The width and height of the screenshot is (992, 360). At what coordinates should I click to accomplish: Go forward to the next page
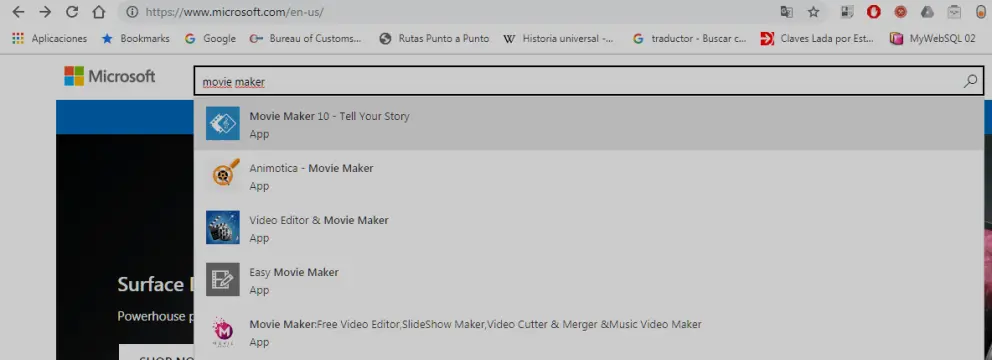coord(45,11)
